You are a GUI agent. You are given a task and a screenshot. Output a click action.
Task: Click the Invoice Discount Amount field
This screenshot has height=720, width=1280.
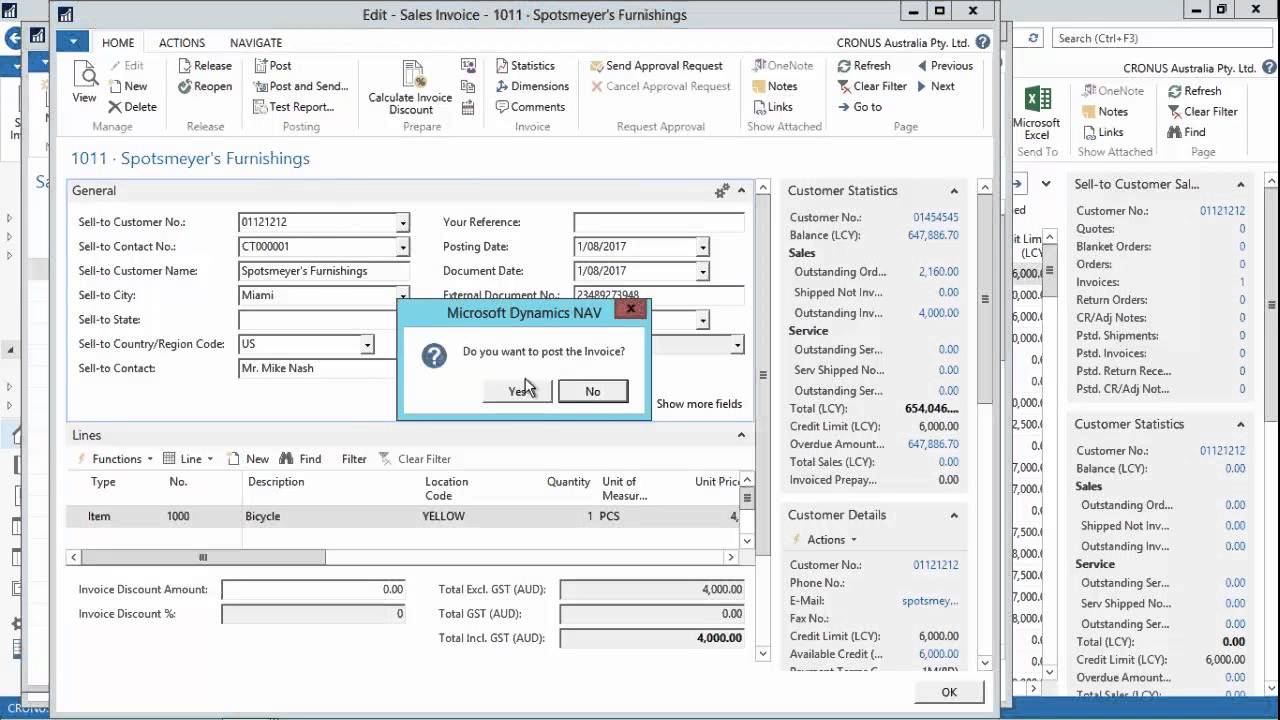[314, 590]
